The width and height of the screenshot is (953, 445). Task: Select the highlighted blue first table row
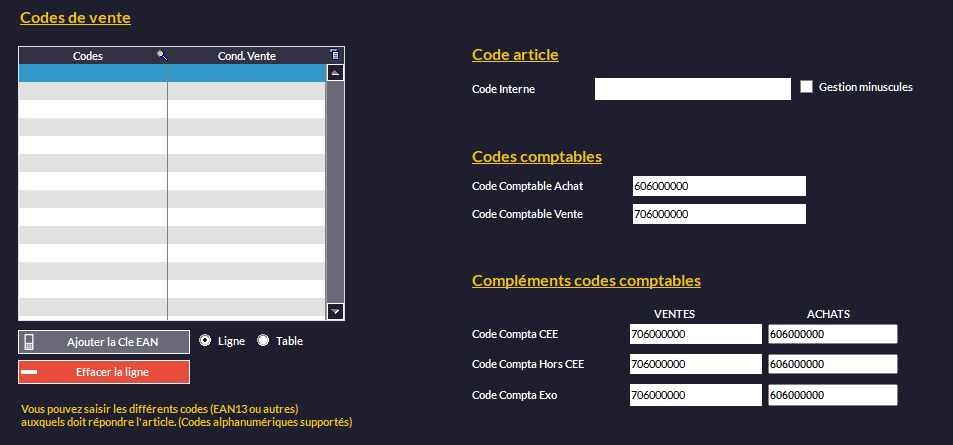click(172, 73)
